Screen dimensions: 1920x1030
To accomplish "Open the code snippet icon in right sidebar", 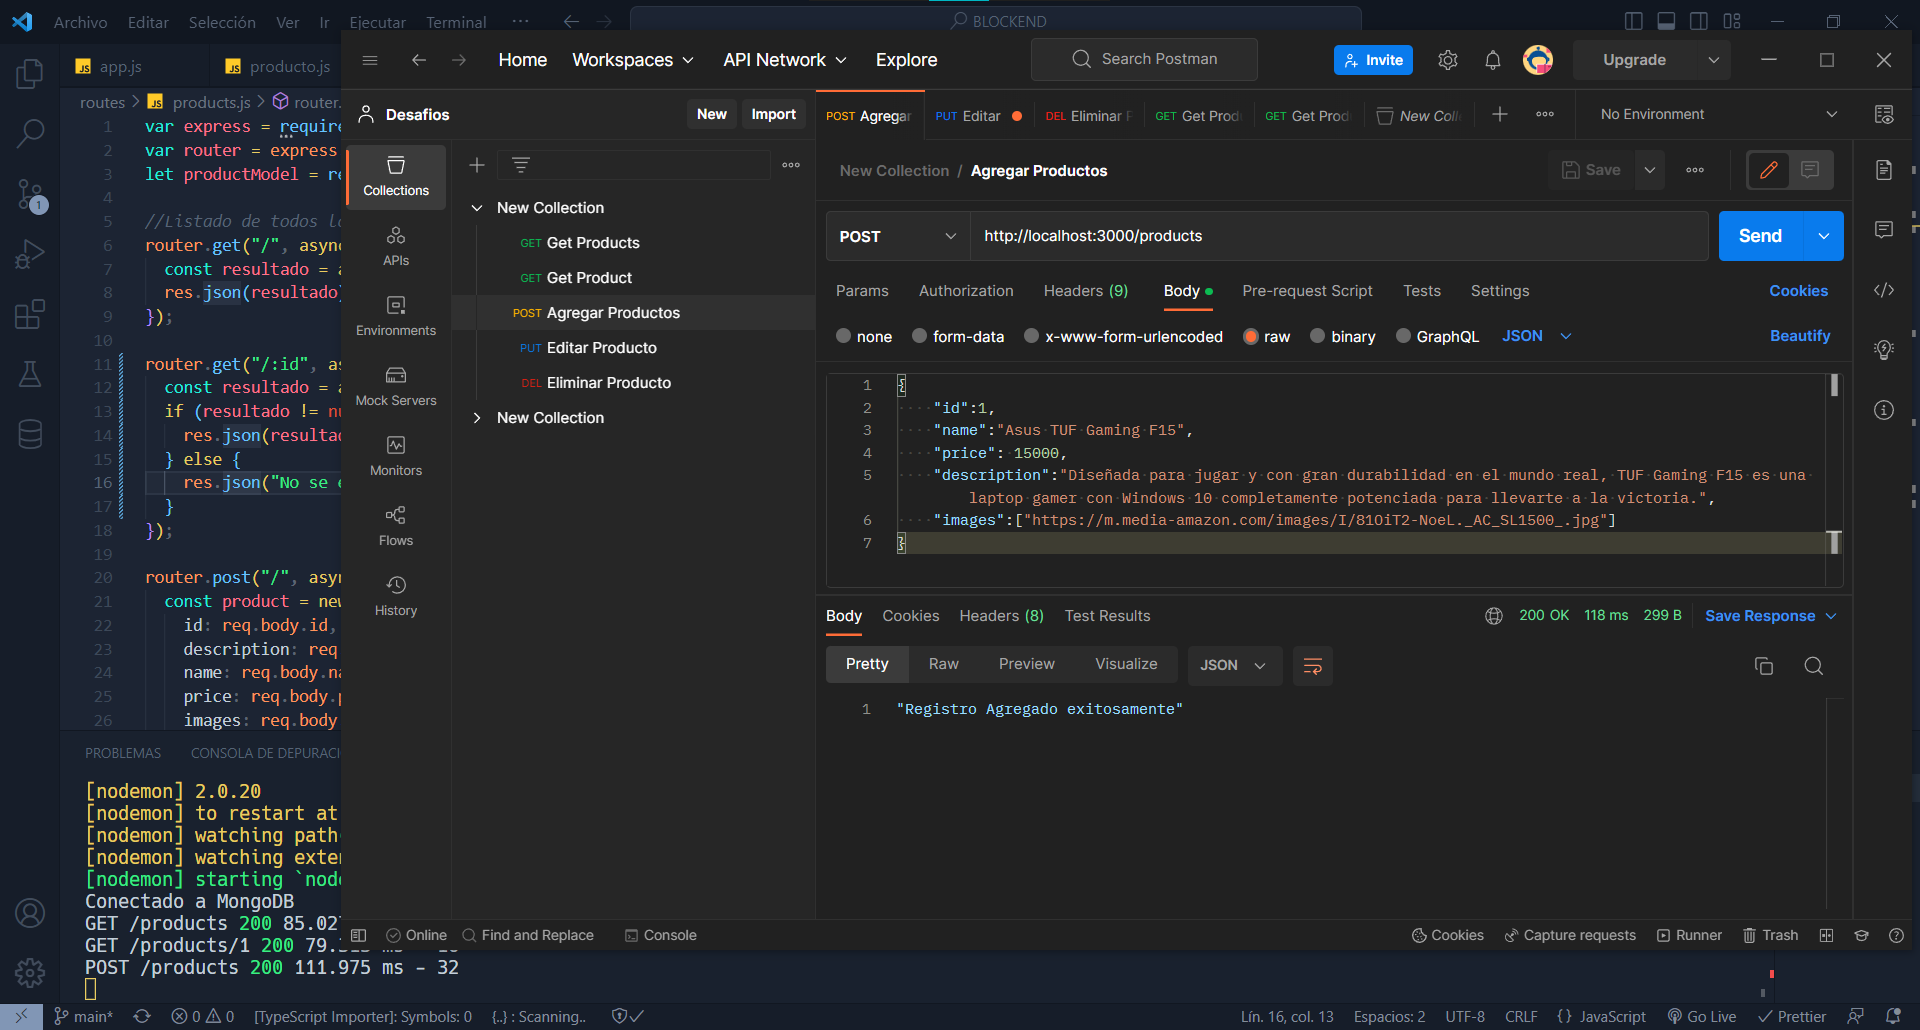I will pyautogui.click(x=1884, y=290).
